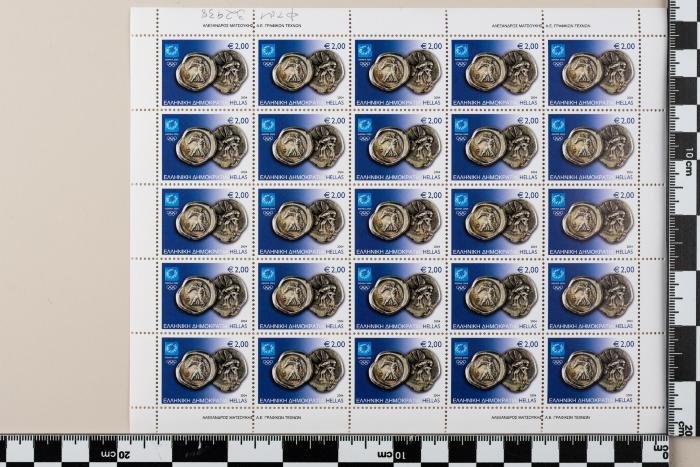The height and width of the screenshot is (467, 700).
Task: Click the "10 cm" label on the bottom ruler
Action: (392, 455)
